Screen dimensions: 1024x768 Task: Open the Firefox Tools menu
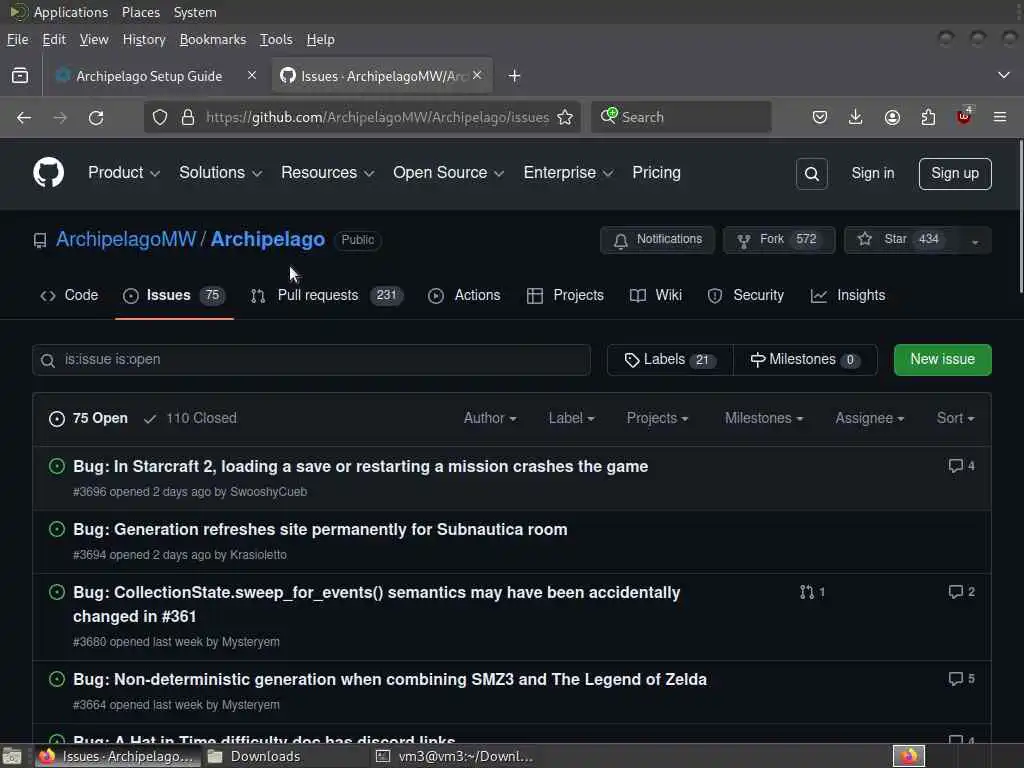point(276,40)
